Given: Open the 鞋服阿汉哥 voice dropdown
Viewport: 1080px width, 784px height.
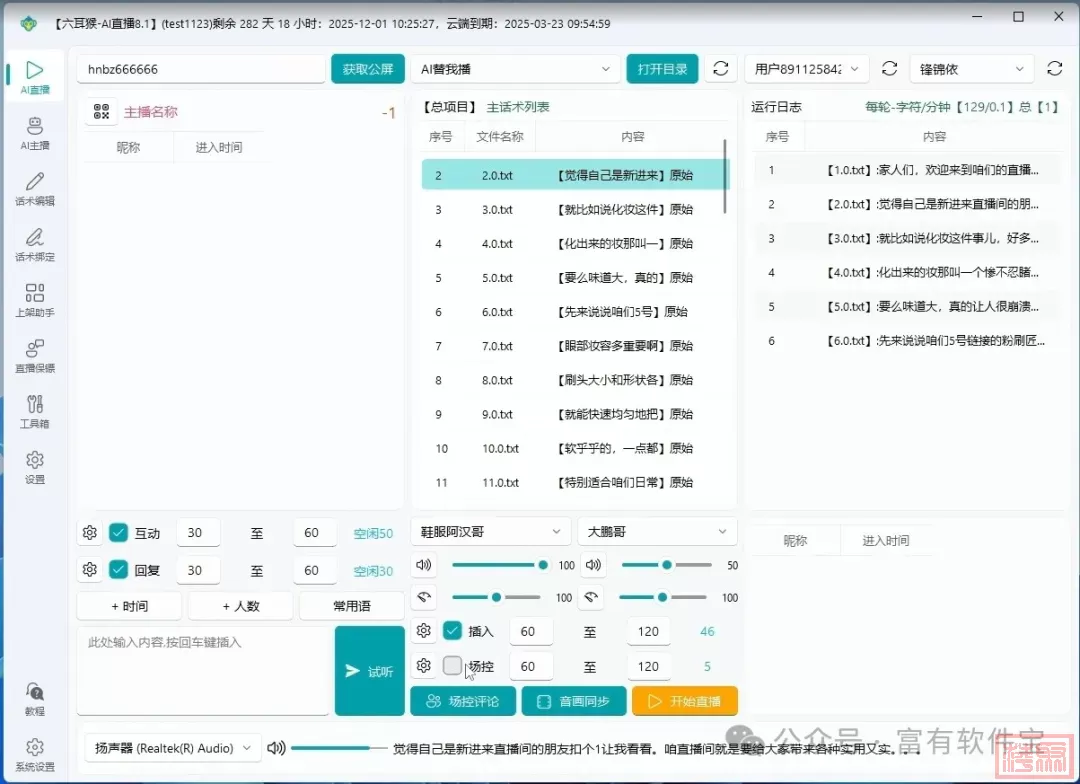Looking at the screenshot, I should click(x=490, y=532).
